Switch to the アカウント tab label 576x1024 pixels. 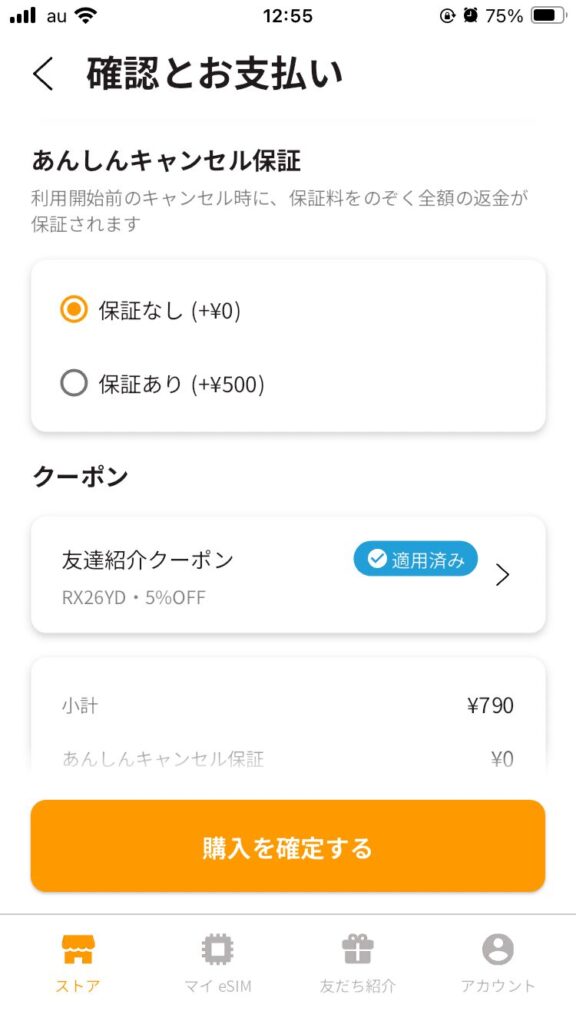coord(498,986)
